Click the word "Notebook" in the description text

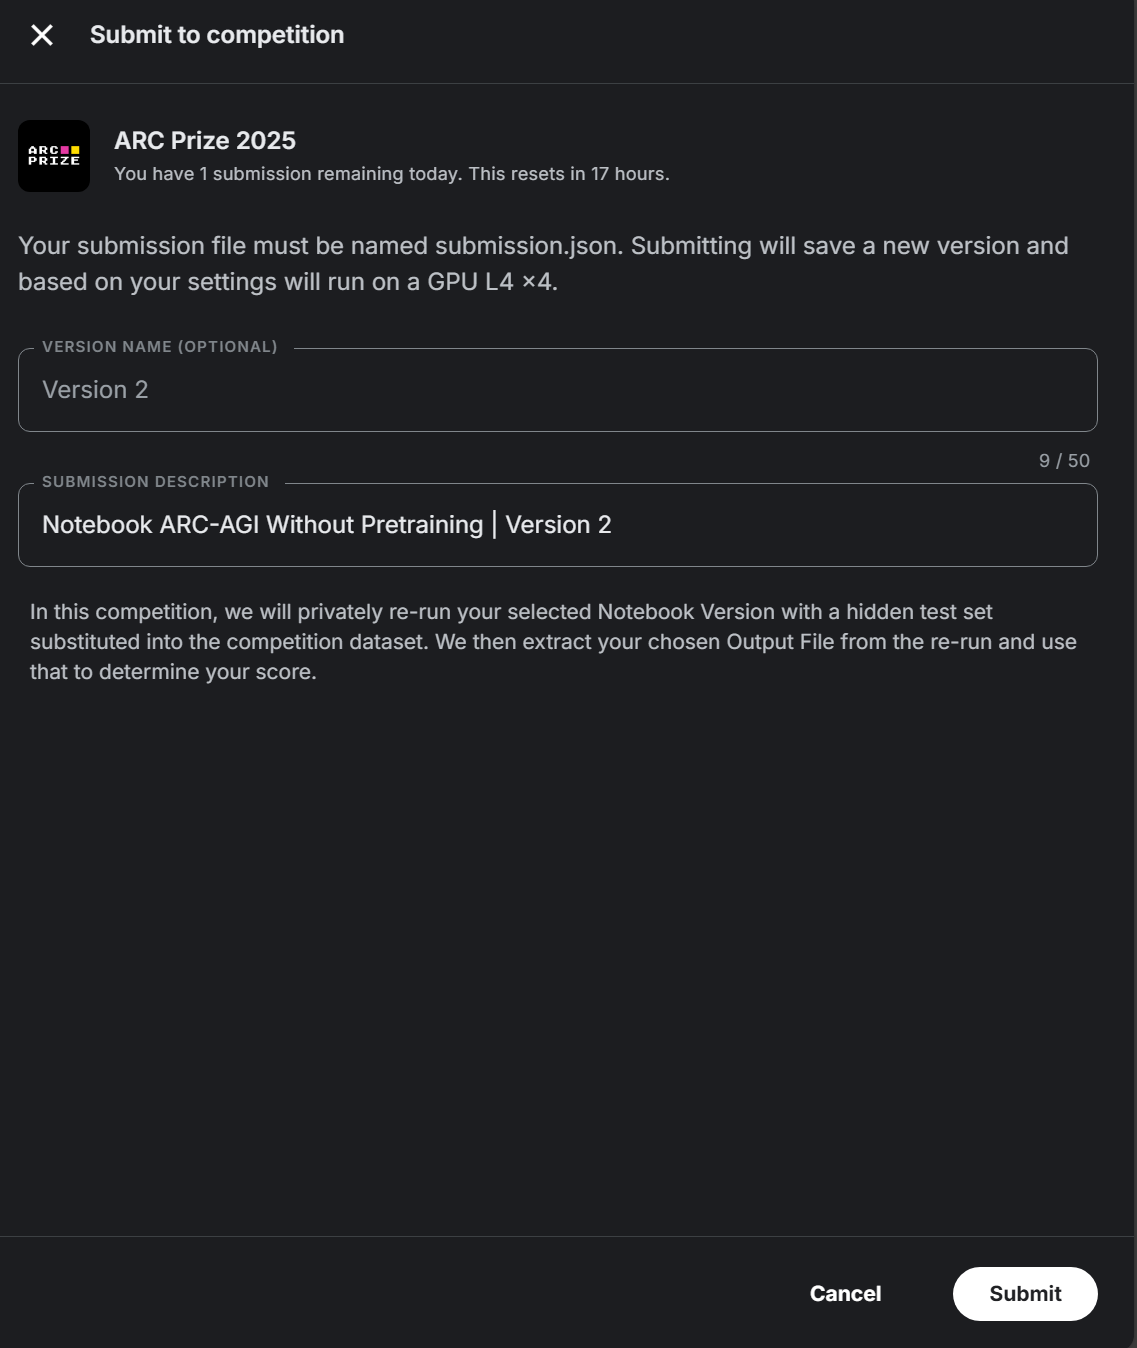[x=97, y=525]
